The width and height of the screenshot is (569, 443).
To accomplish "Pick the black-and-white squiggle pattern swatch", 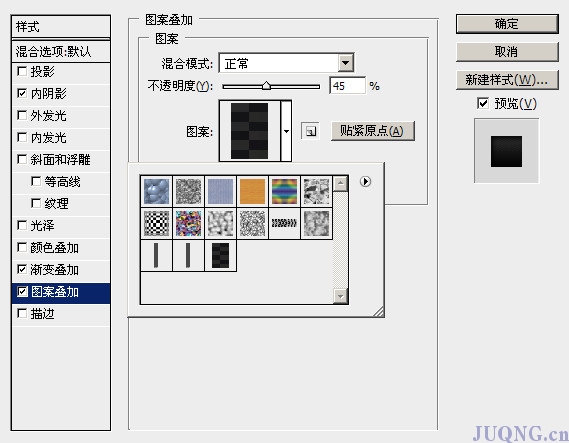I will click(x=252, y=223).
